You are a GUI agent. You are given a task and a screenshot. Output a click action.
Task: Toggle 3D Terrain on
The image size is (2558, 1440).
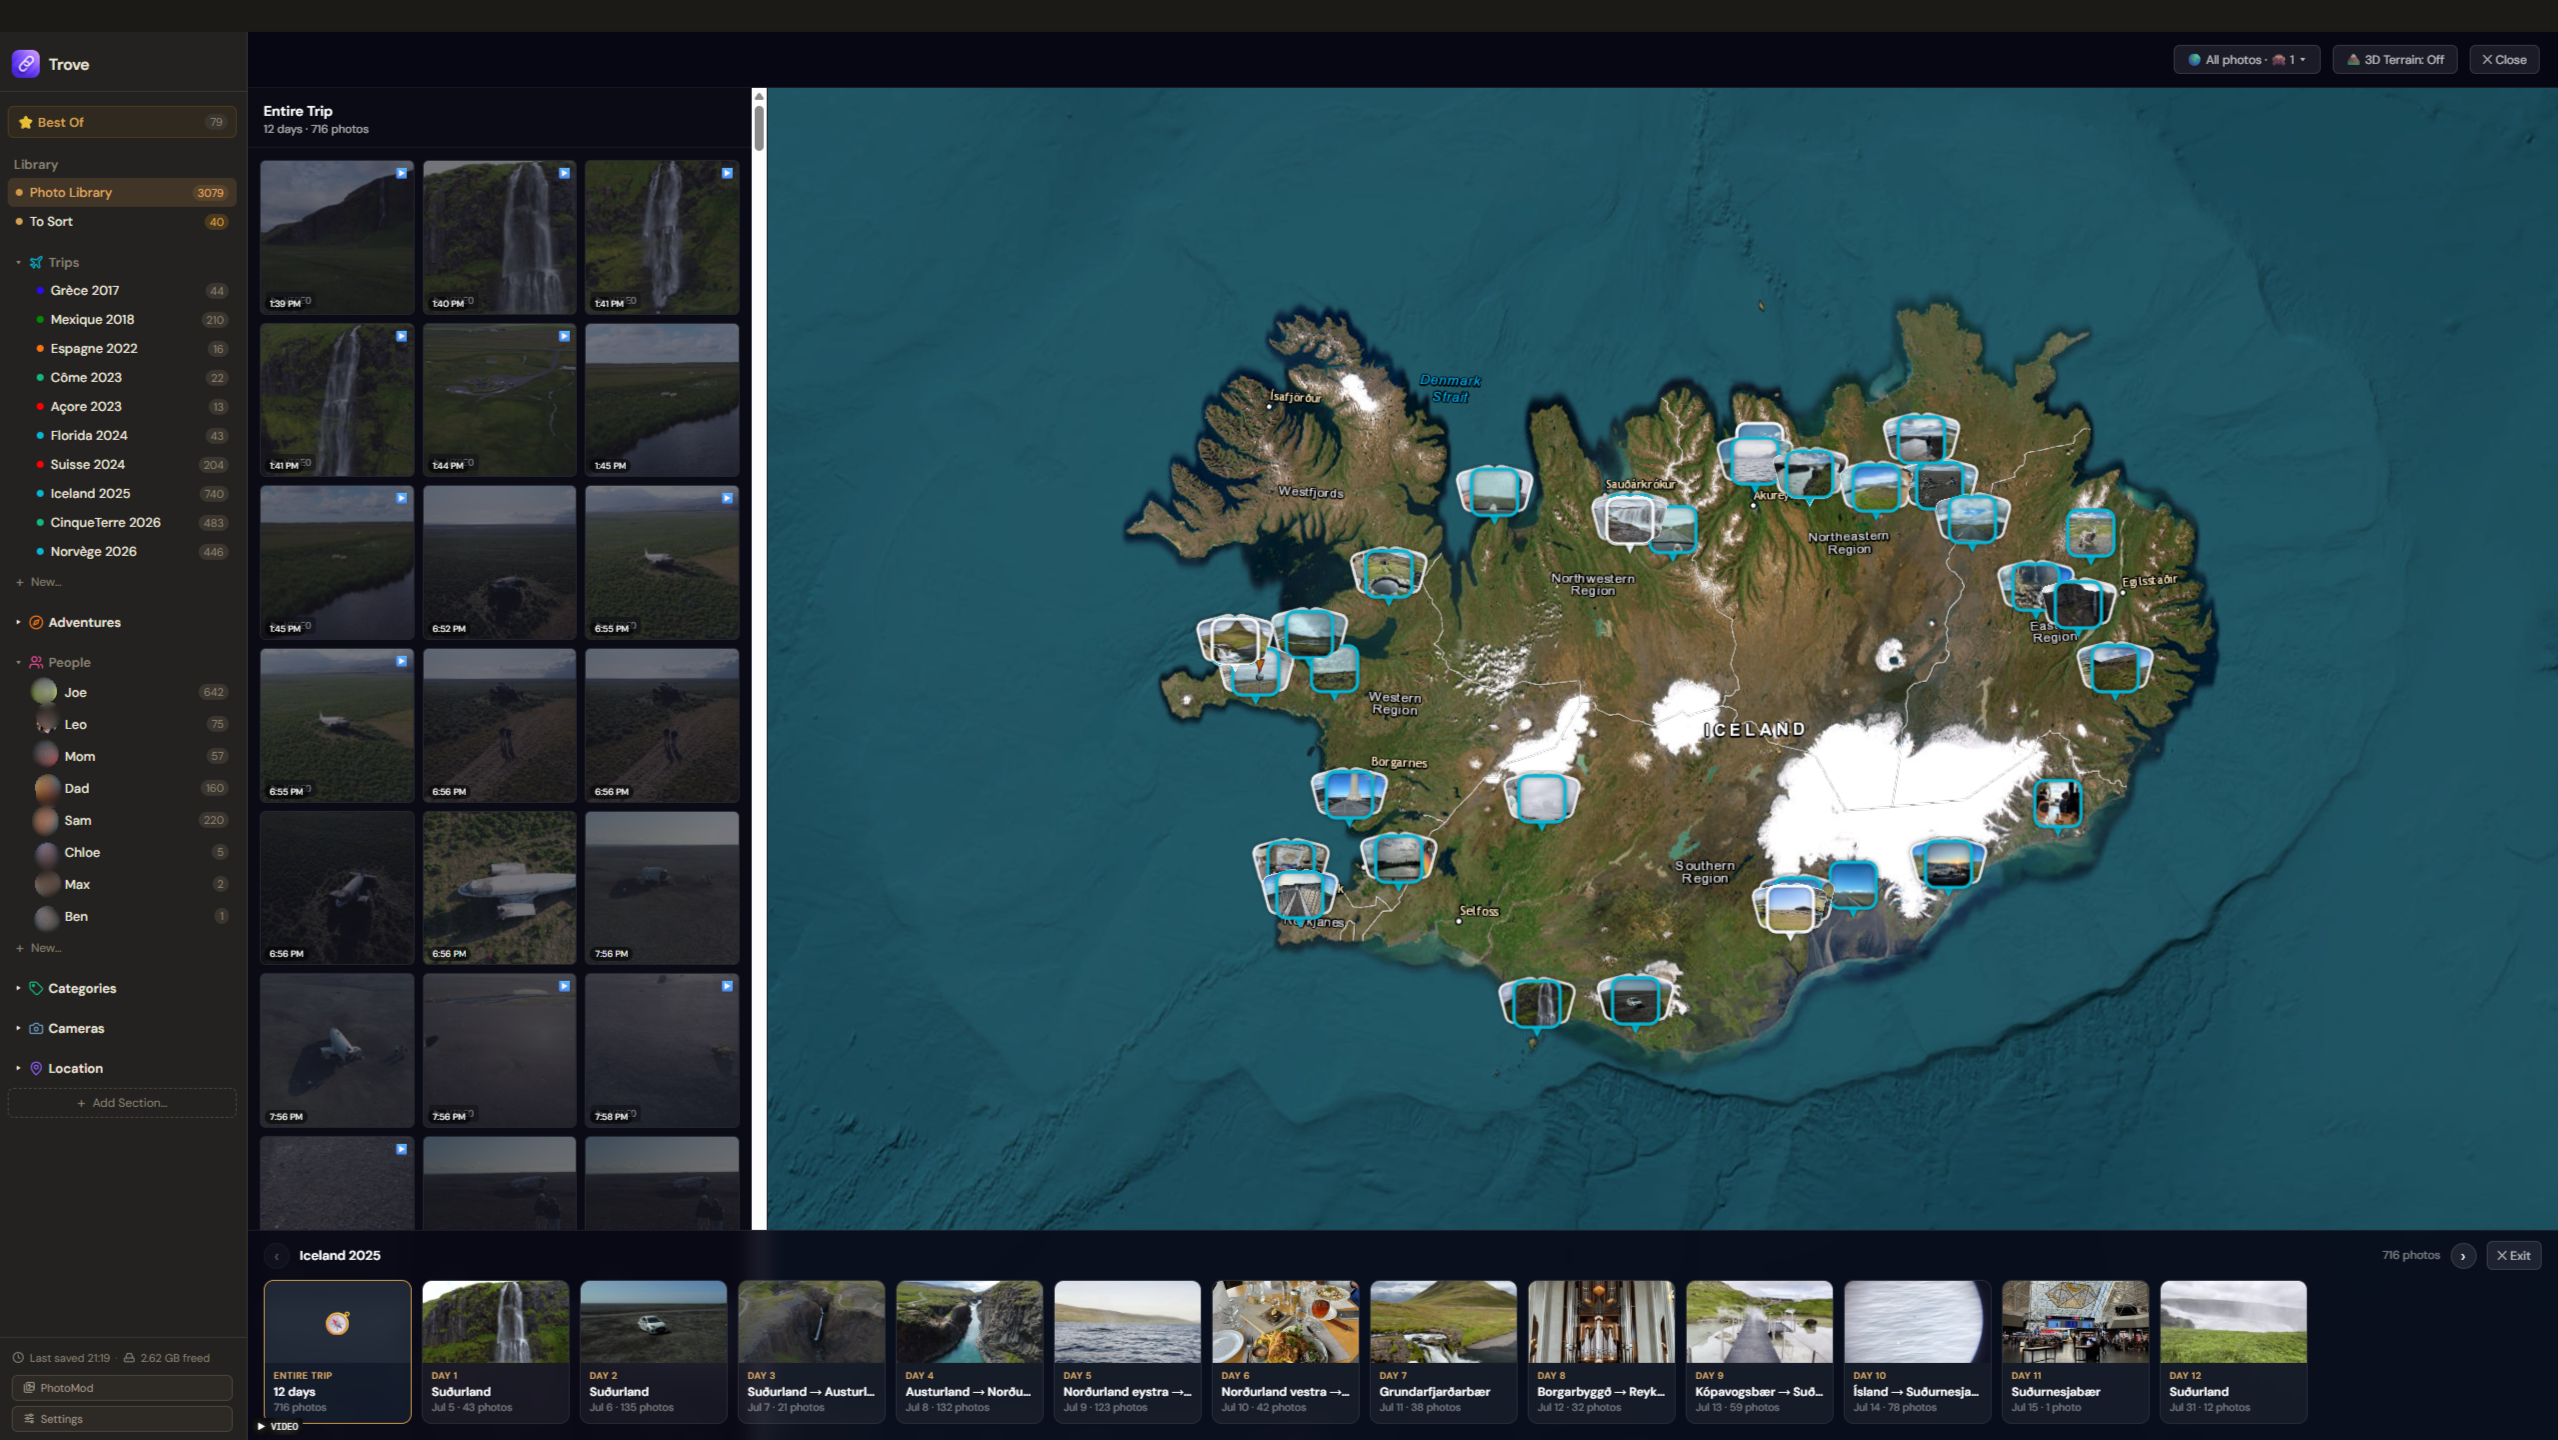2395,60
